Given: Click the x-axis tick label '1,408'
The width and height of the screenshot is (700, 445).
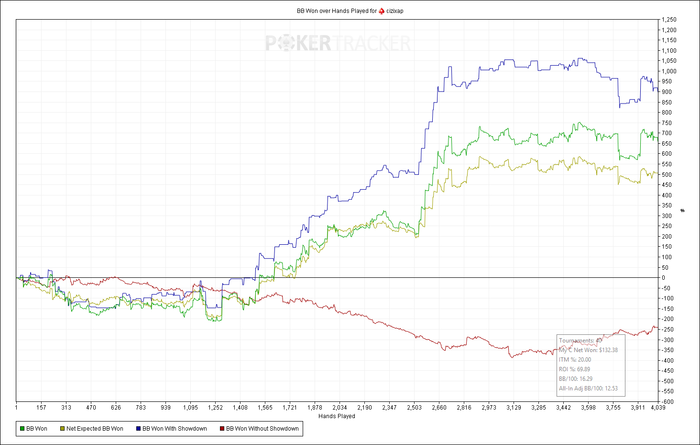Looking at the screenshot, I should coord(240,408).
